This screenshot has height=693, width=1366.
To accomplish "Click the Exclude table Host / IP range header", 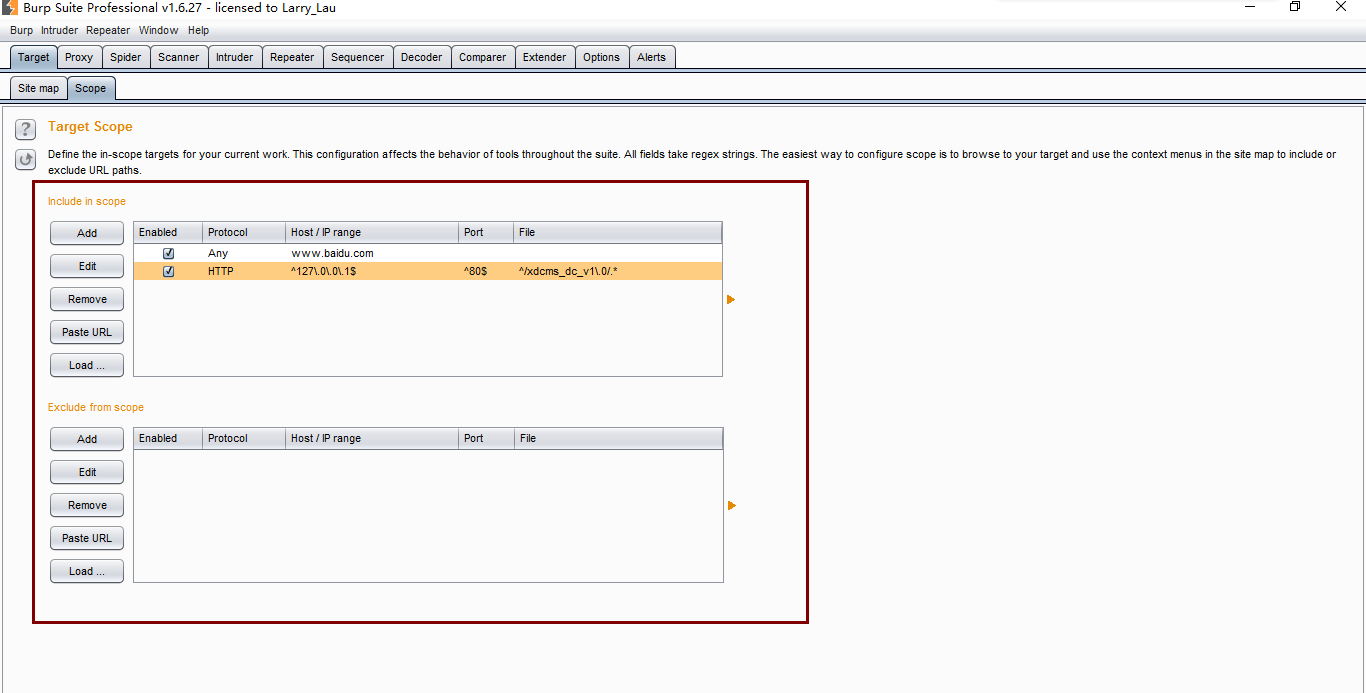I will point(372,438).
